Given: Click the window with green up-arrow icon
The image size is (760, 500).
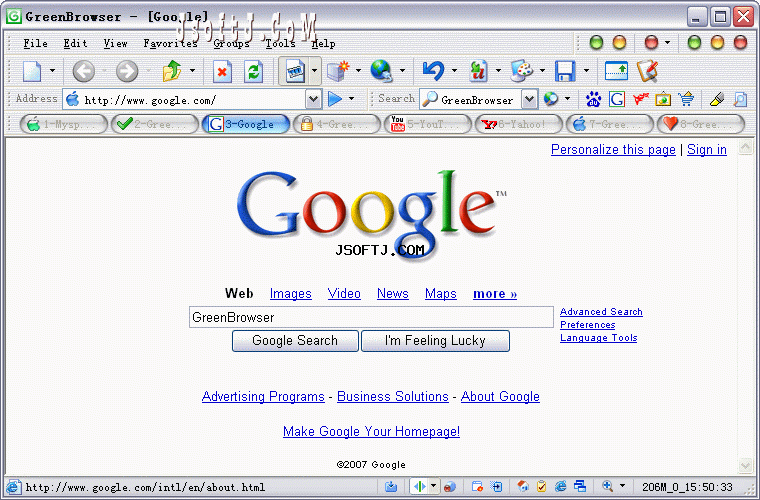Looking at the screenshot, I should coord(616,71).
